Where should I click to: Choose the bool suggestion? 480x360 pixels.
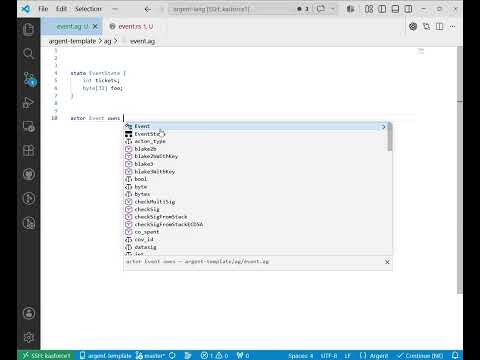[256, 179]
